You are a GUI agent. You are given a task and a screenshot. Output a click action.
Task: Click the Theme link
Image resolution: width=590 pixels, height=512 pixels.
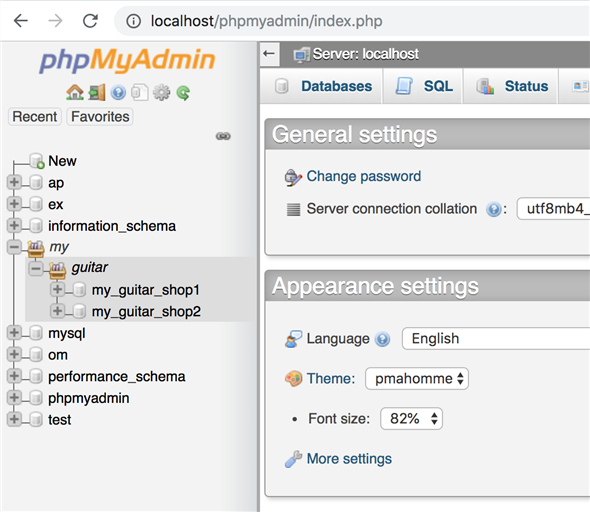point(330,378)
